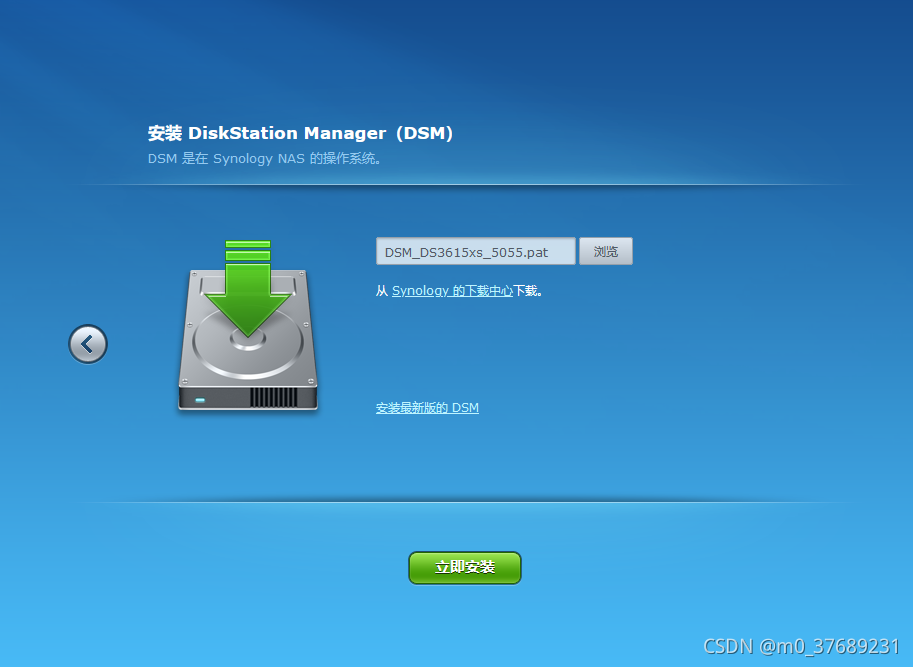Click the DSM 是在 Synology NAS 的操作系统 subtitle
913x667 pixels.
point(264,158)
